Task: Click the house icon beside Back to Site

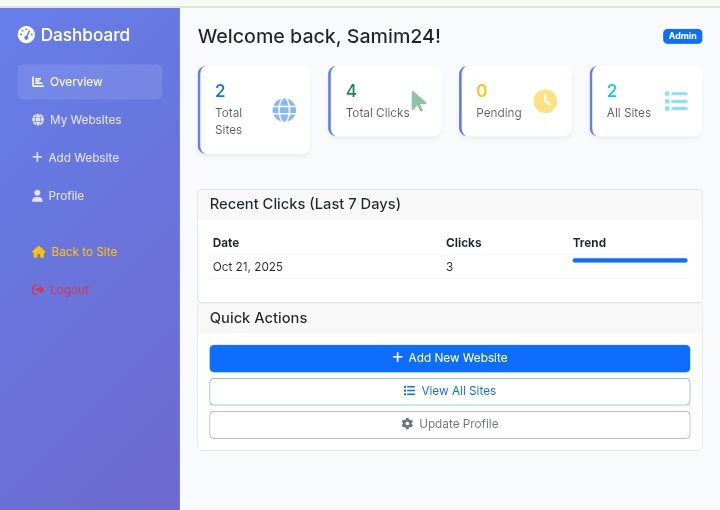Action: (39, 252)
